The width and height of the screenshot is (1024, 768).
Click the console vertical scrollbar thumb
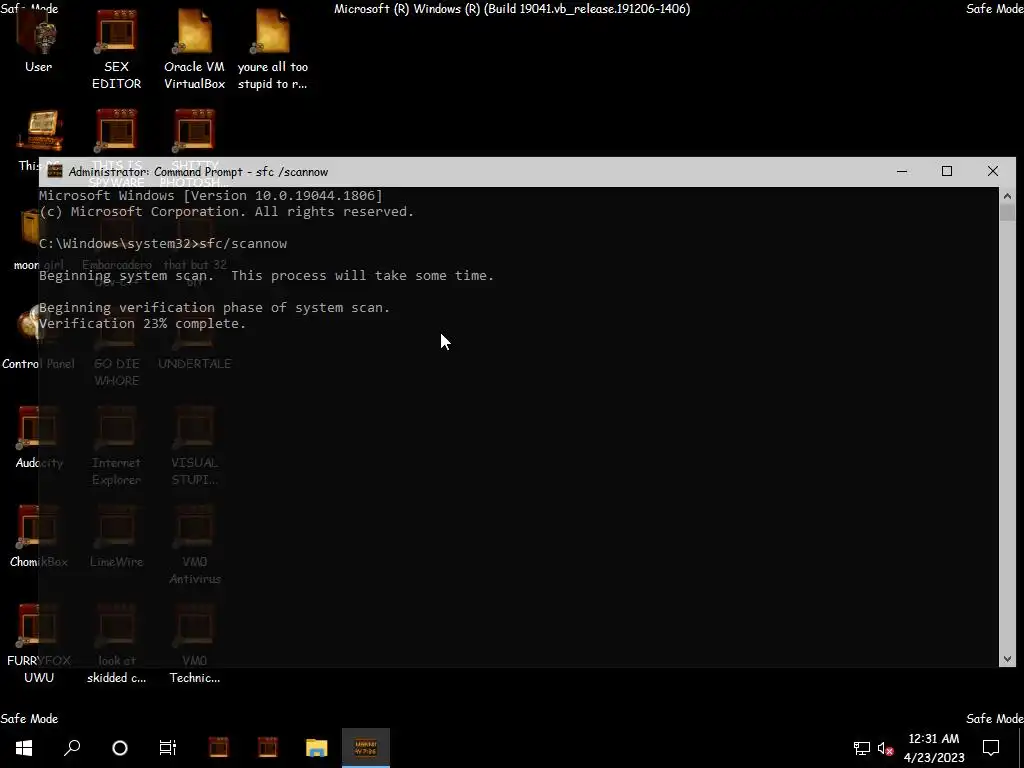point(1007,213)
